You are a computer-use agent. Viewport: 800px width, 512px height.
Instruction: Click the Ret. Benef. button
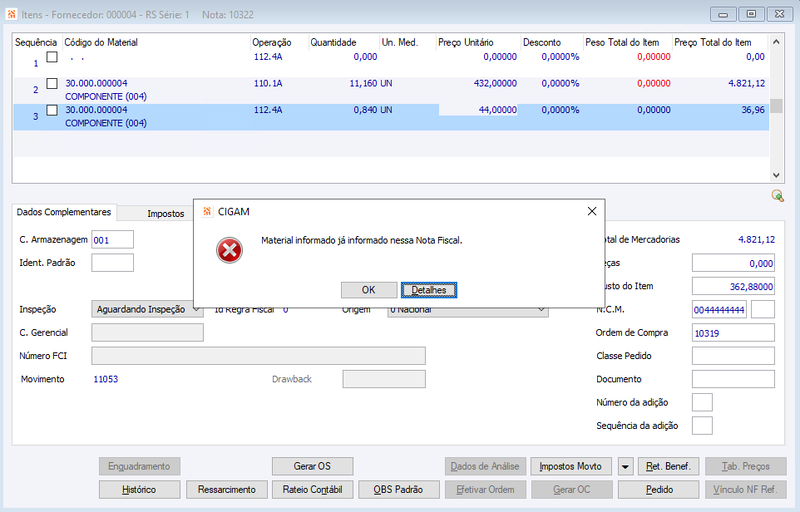click(x=668, y=466)
